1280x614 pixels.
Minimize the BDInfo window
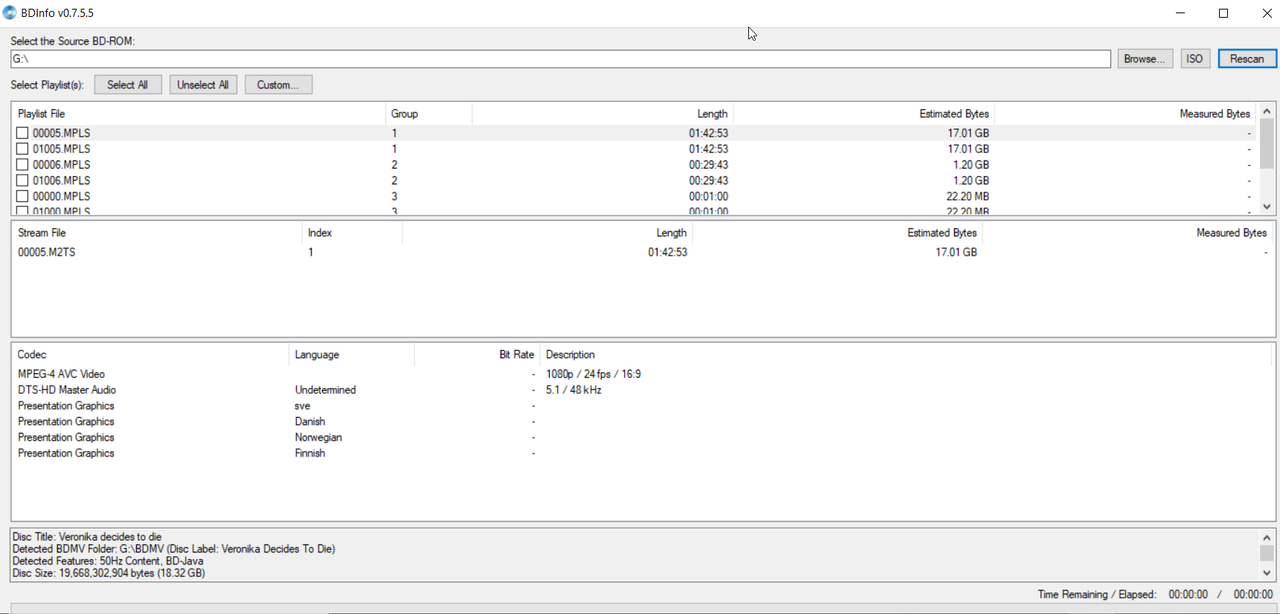click(1180, 13)
